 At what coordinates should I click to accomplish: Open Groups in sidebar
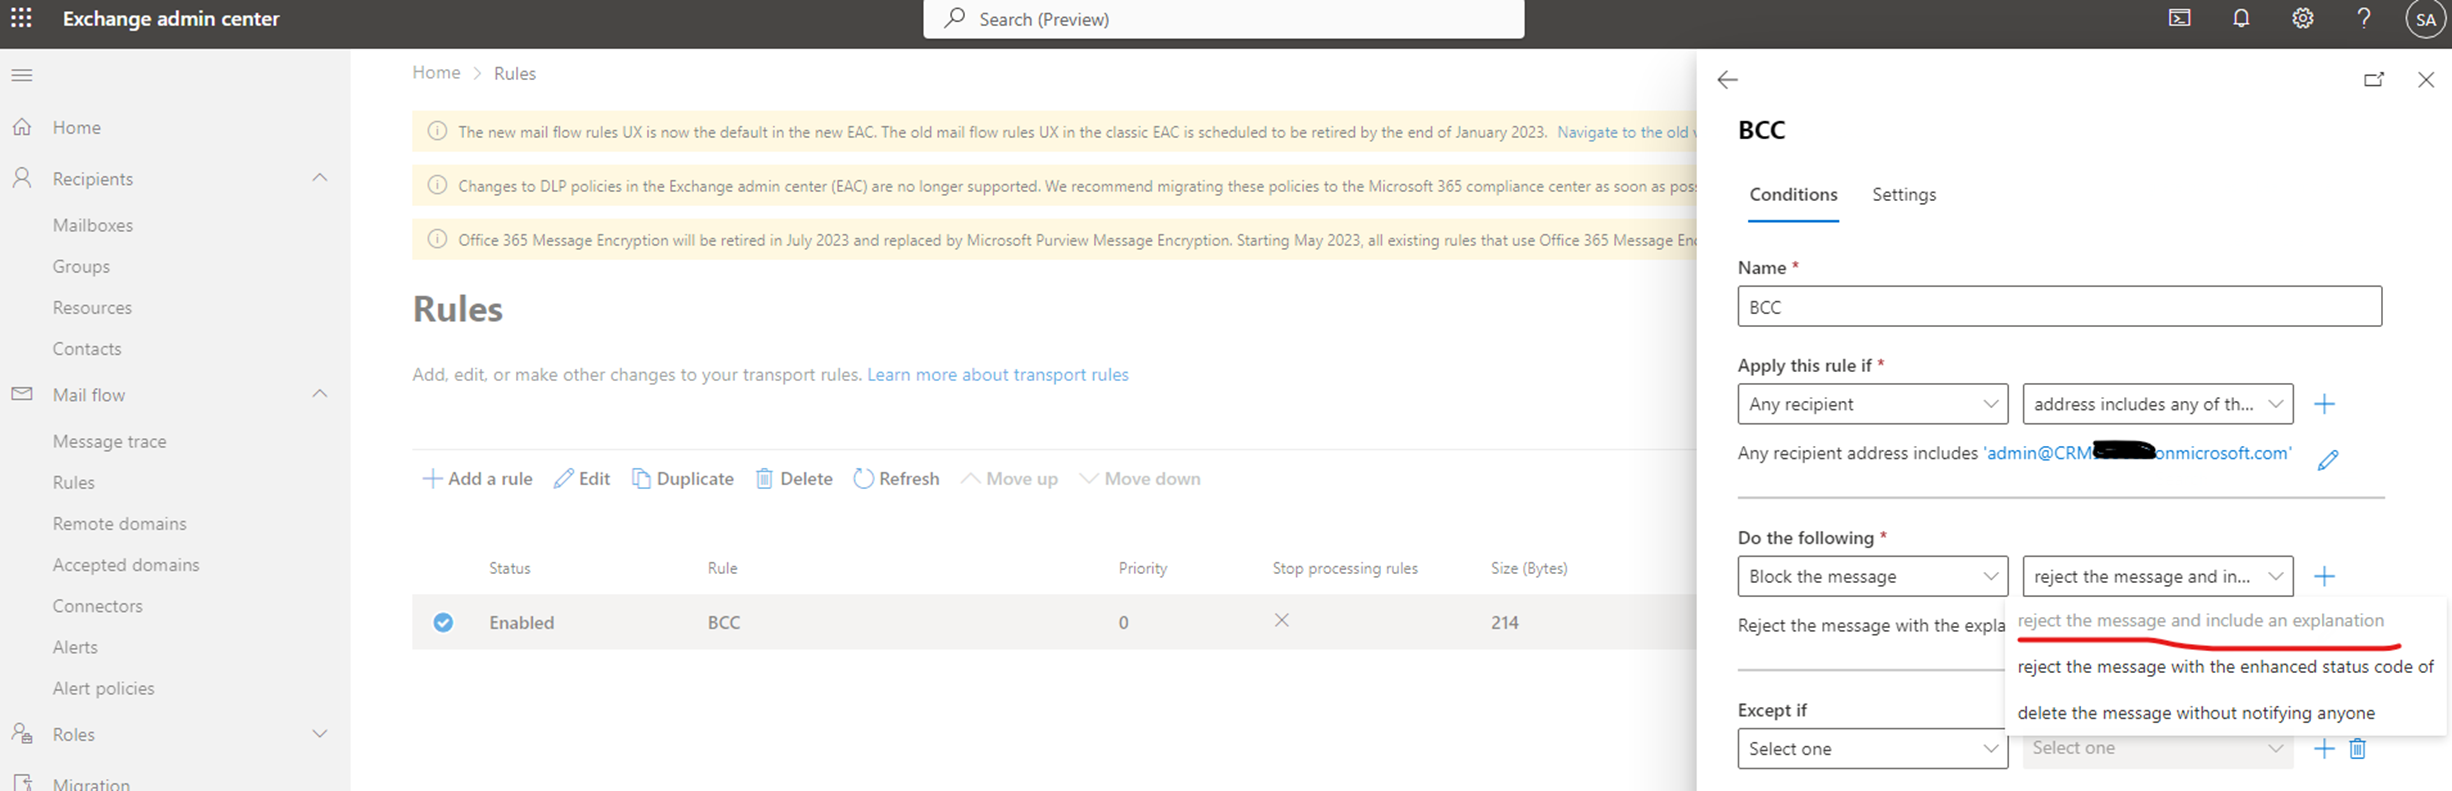tap(81, 266)
